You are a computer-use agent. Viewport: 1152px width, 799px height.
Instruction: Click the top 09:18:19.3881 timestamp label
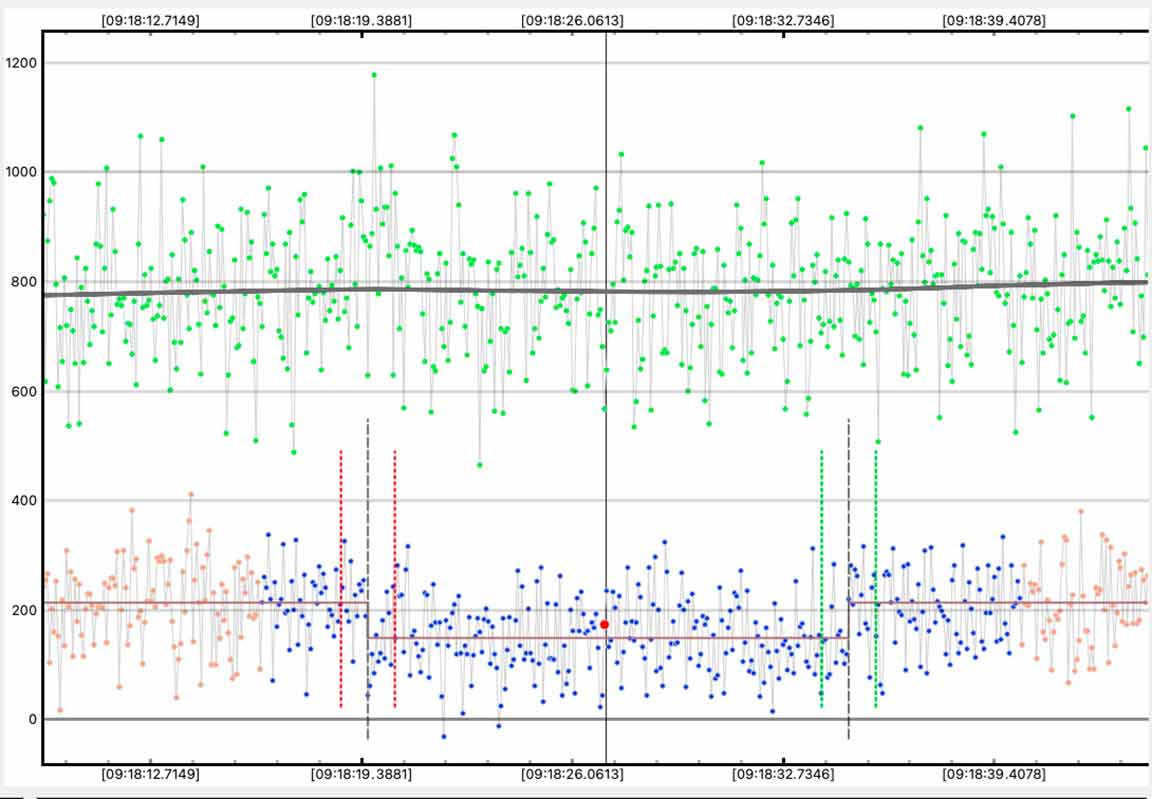point(361,19)
